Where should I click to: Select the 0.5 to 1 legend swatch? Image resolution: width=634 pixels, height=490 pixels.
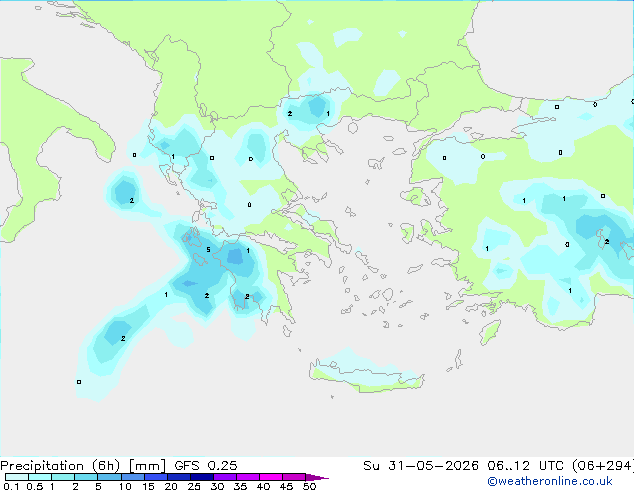[x=40, y=477]
